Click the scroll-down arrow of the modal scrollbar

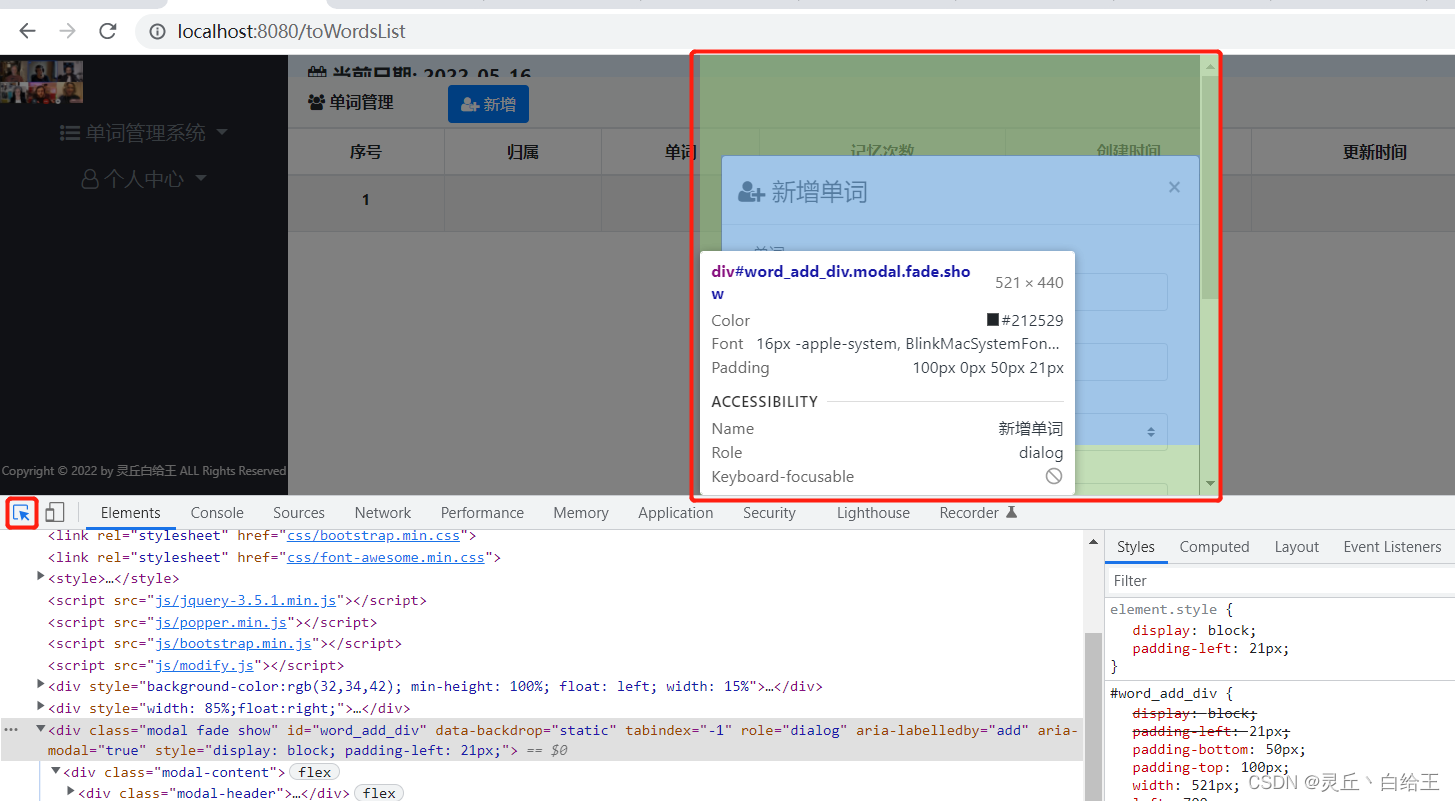pyautogui.click(x=1210, y=484)
